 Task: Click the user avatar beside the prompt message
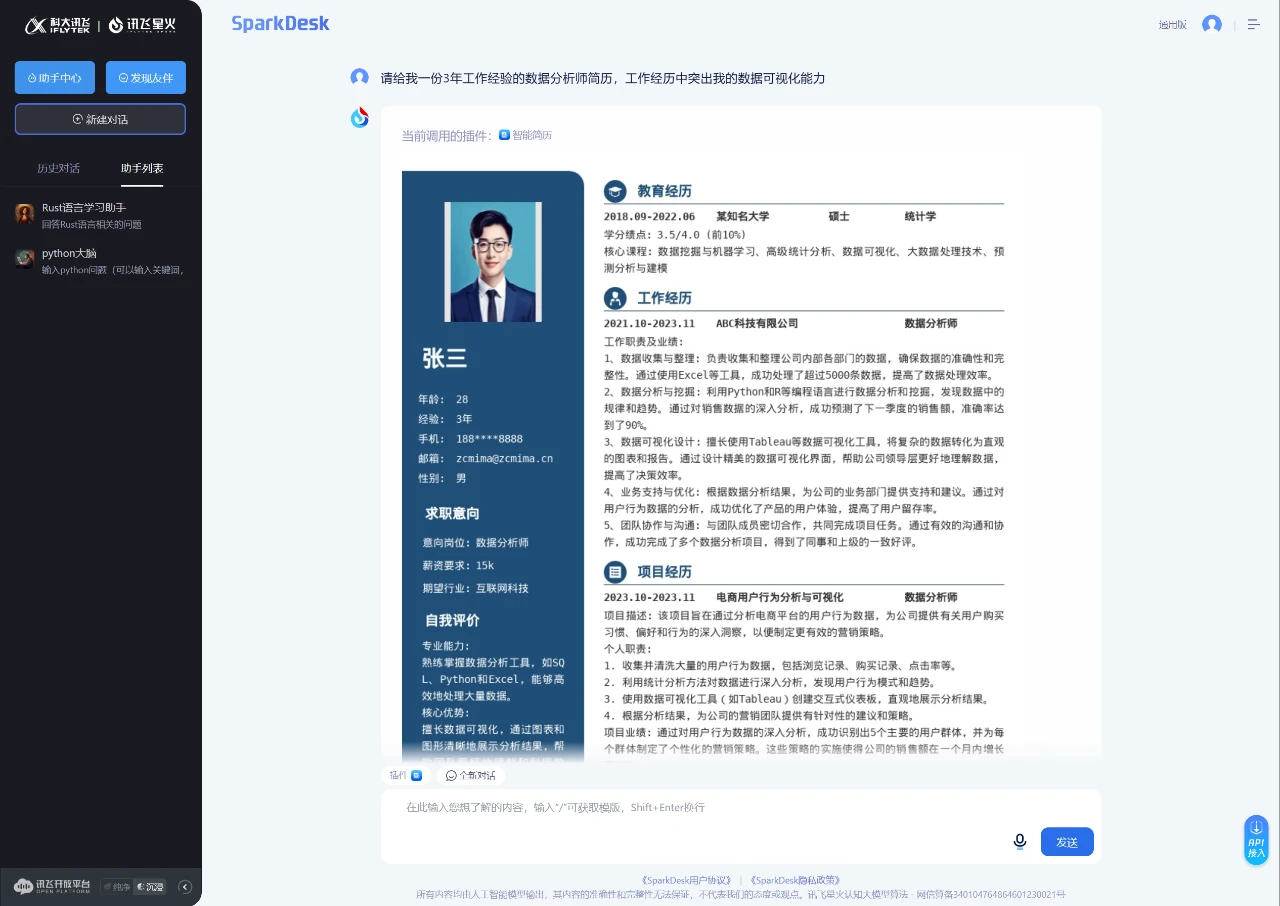pyautogui.click(x=360, y=77)
